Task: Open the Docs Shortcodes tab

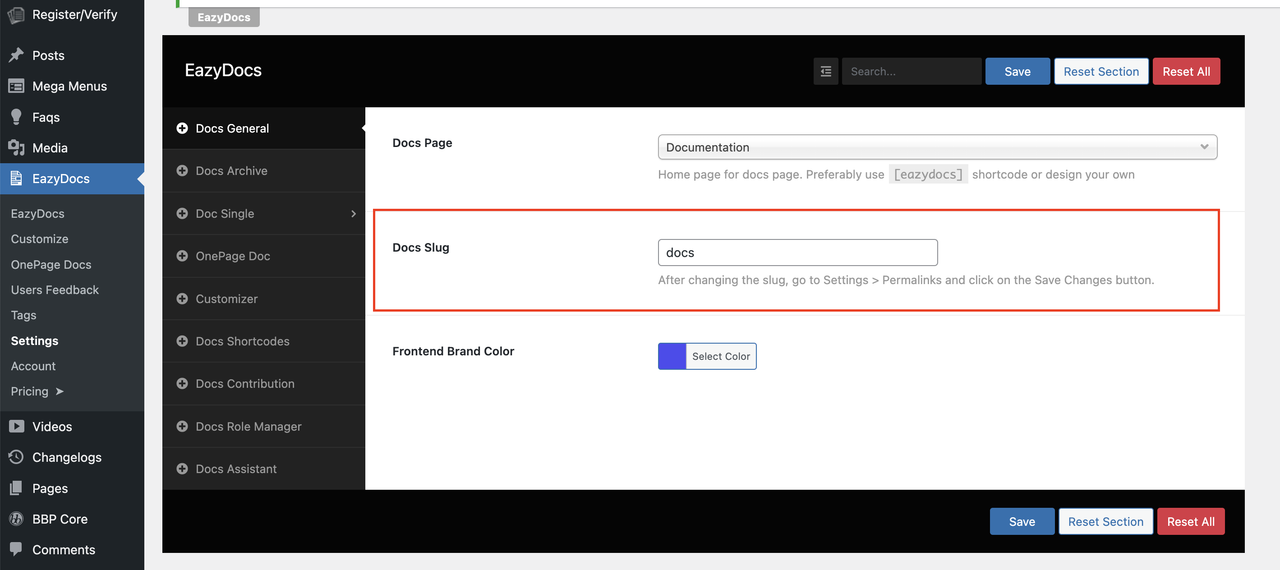Action: 264,341
